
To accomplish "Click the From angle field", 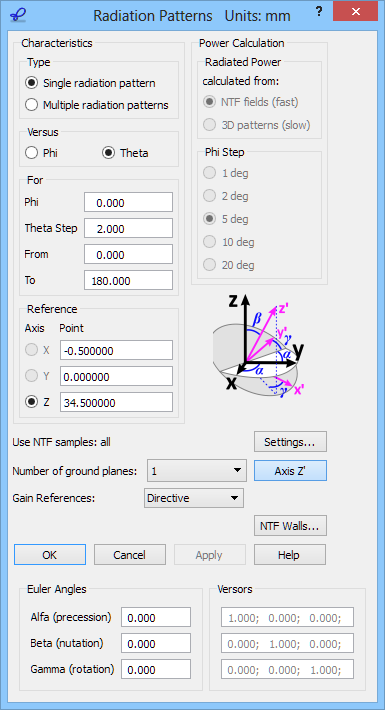I will pyautogui.click(x=128, y=254).
